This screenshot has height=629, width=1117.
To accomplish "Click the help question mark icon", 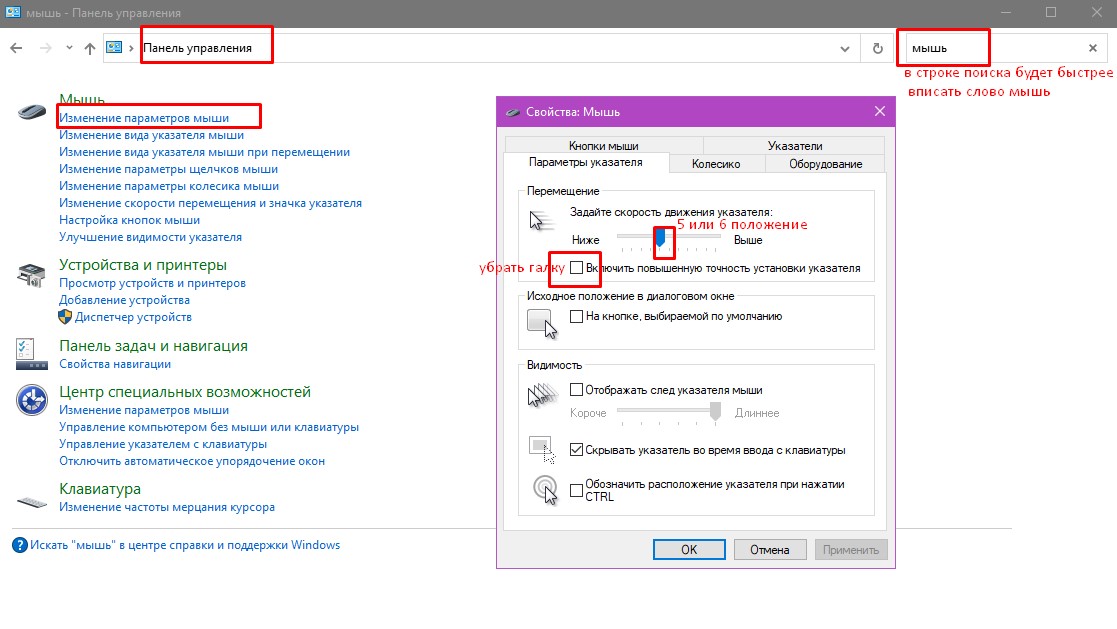I will [20, 545].
